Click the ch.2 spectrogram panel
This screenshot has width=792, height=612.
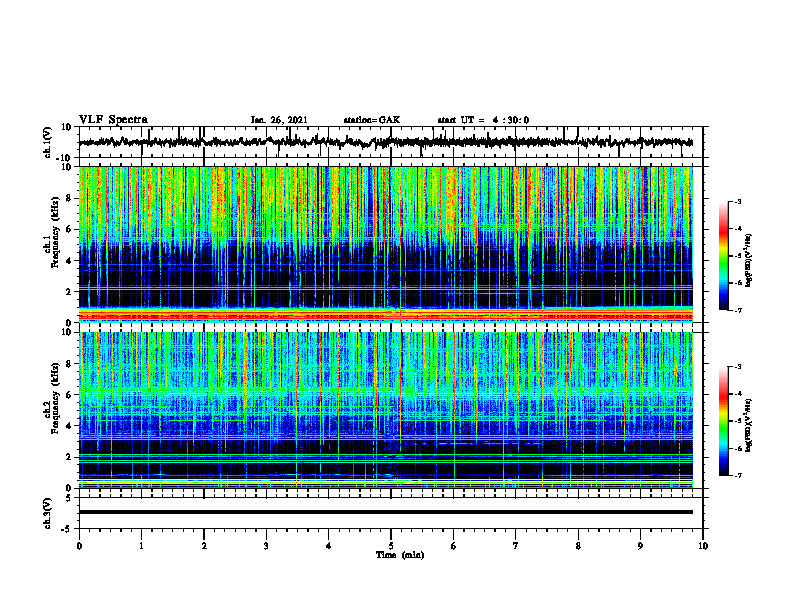385,410
